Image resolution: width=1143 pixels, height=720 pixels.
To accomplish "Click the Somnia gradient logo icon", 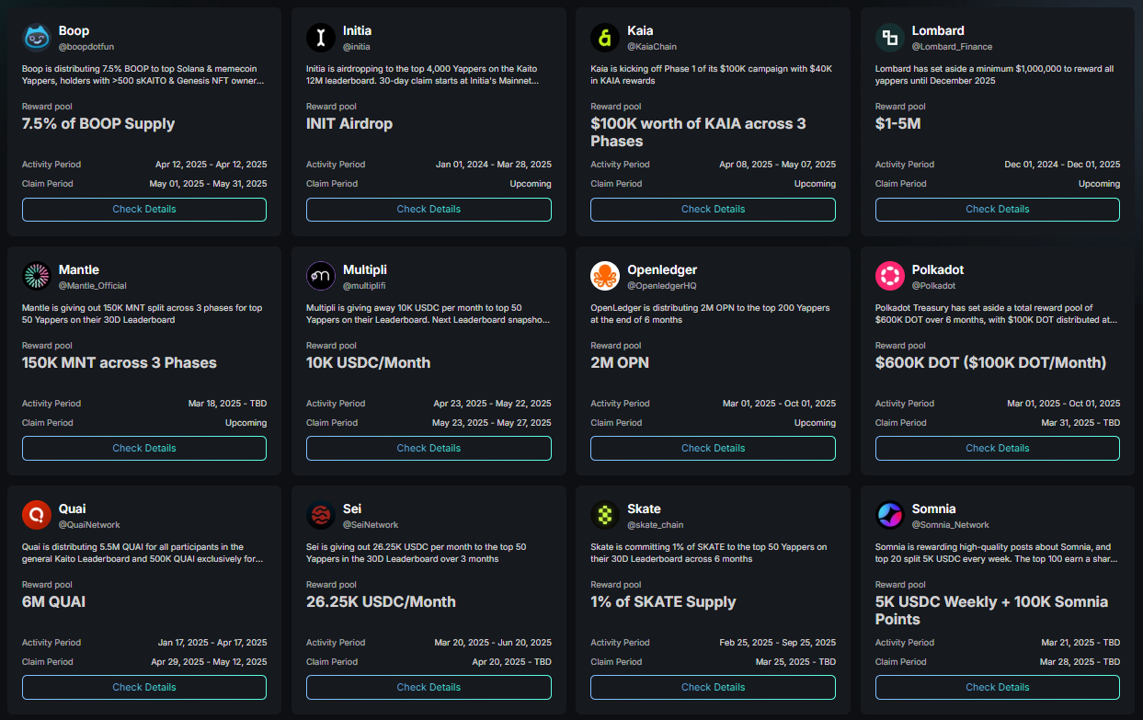I will 890,515.
